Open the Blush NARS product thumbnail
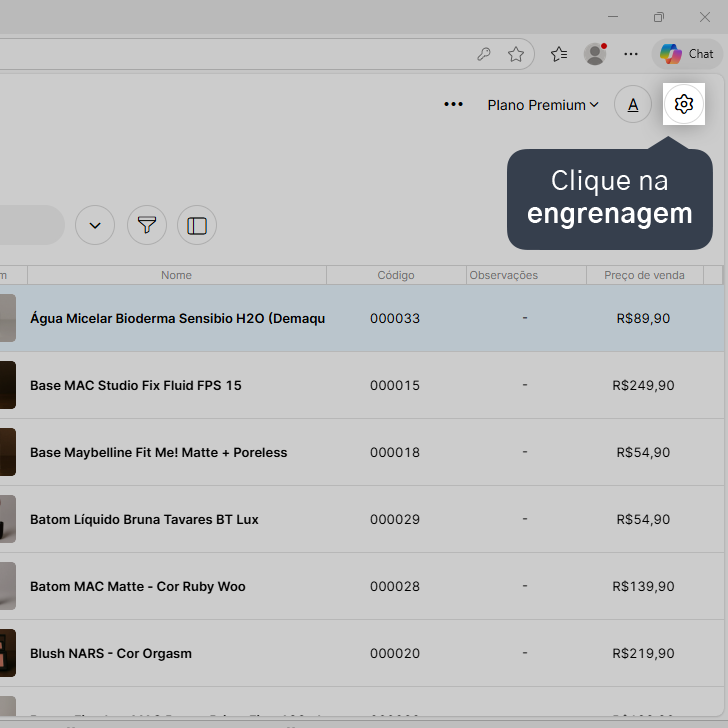Screen dimensions: 728x728 point(7,653)
